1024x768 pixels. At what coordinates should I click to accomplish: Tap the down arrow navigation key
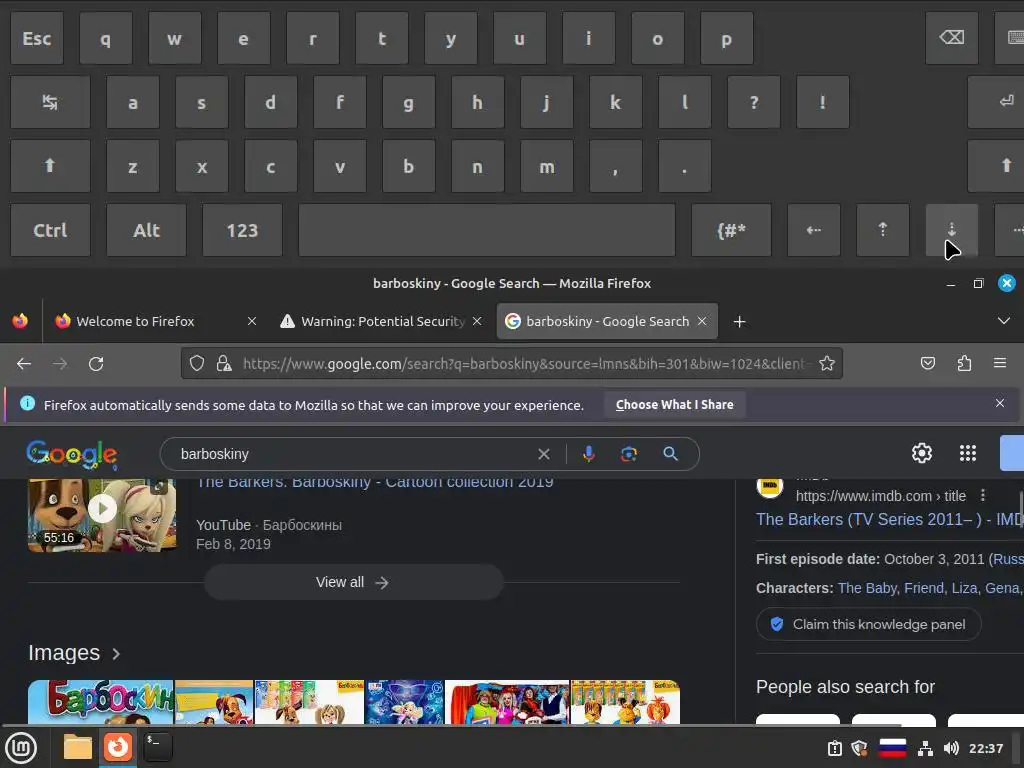tap(952, 230)
